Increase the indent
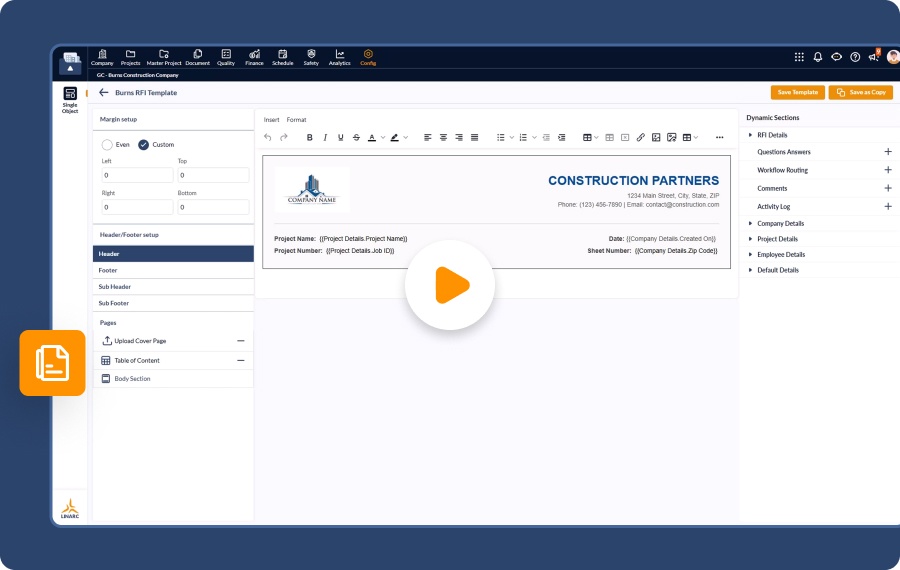Screen dimensions: 900x570 (561, 137)
